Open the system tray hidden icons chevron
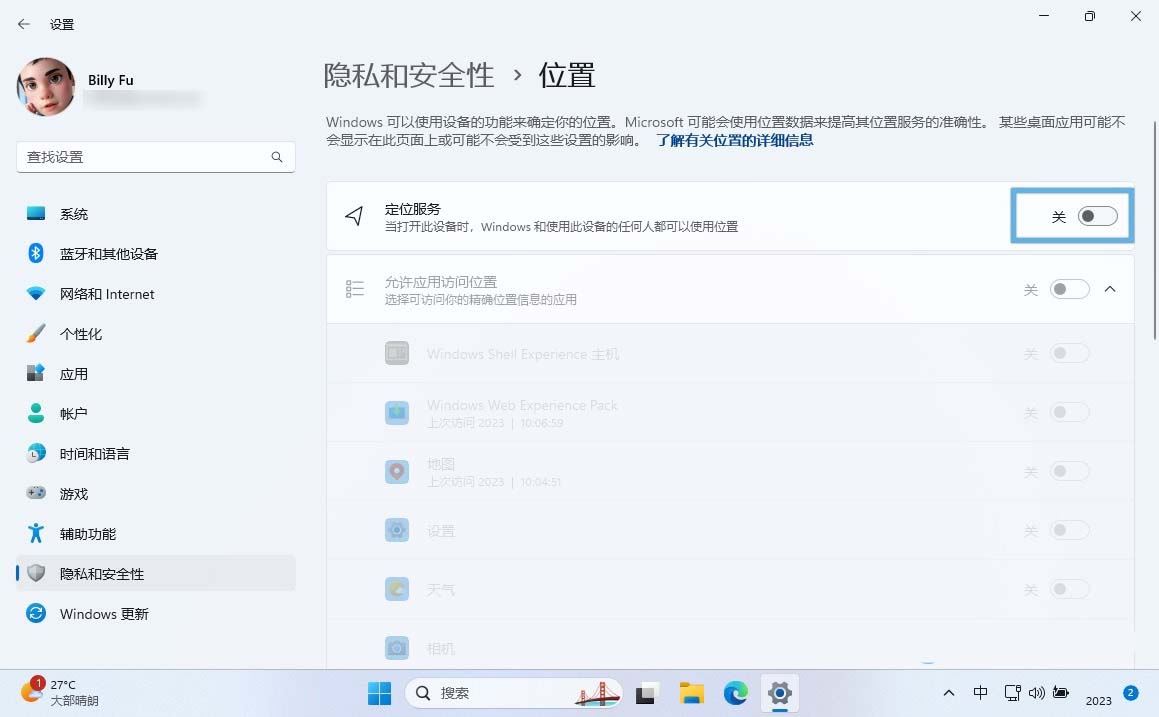This screenshot has width=1159, height=717. click(948, 693)
